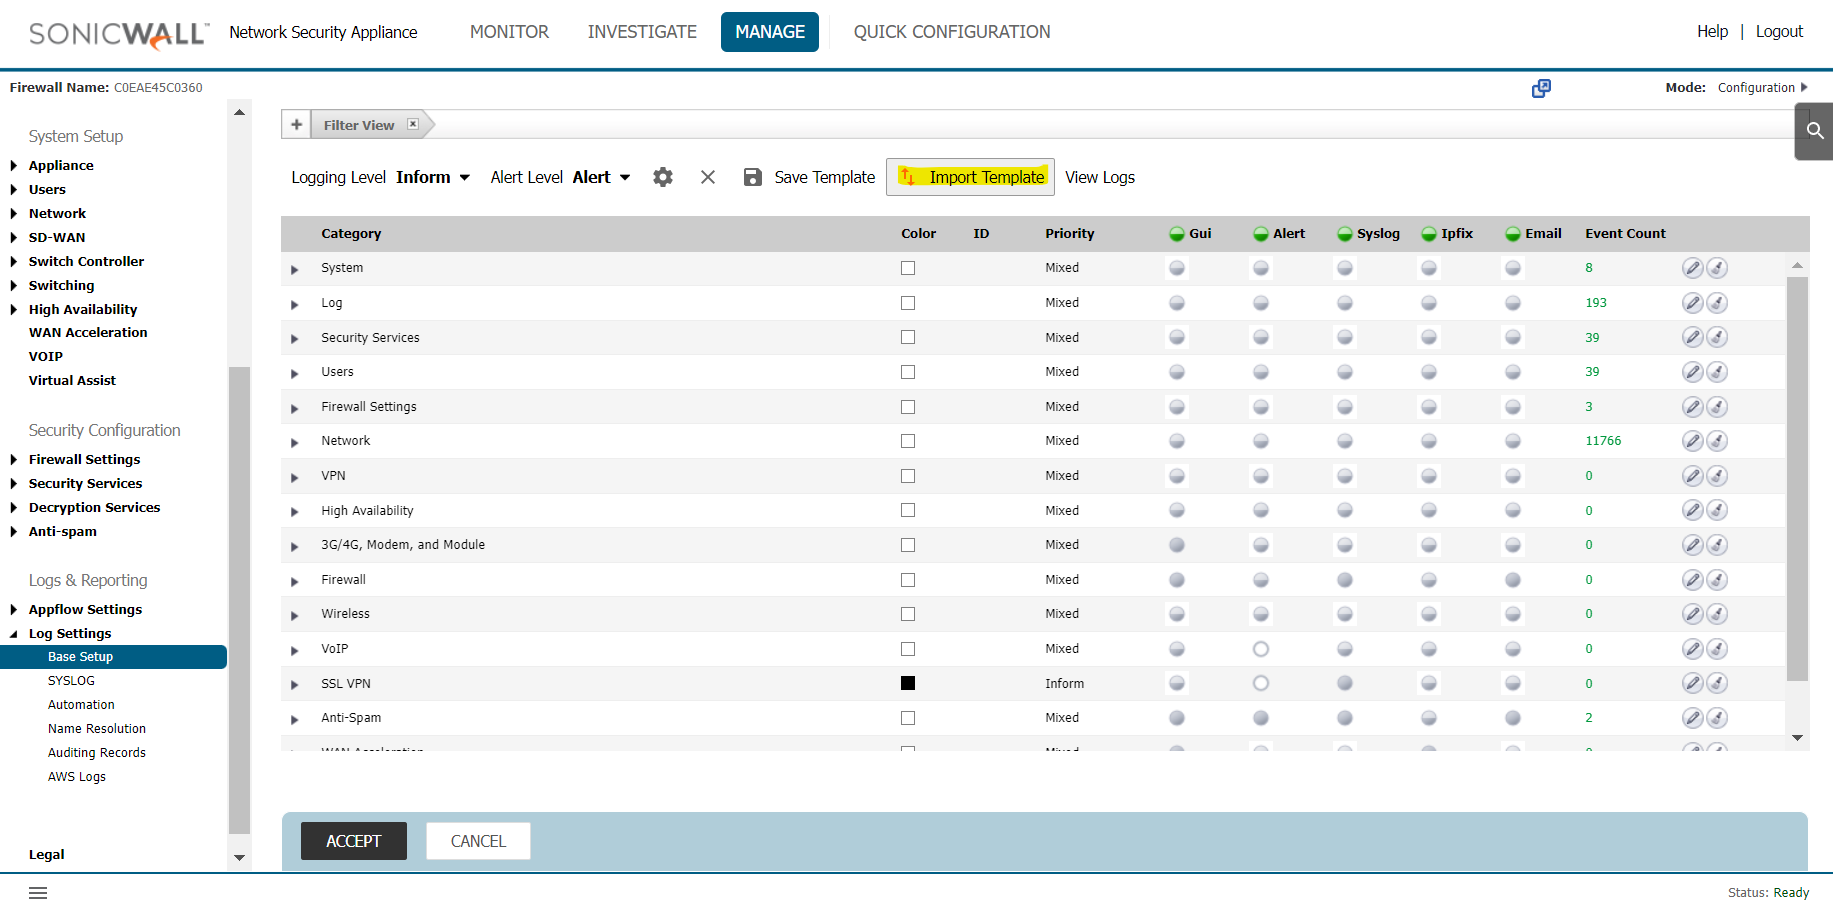Toggle Gui indicator for Network category row
This screenshot has height=904, width=1833.
click(x=1177, y=441)
